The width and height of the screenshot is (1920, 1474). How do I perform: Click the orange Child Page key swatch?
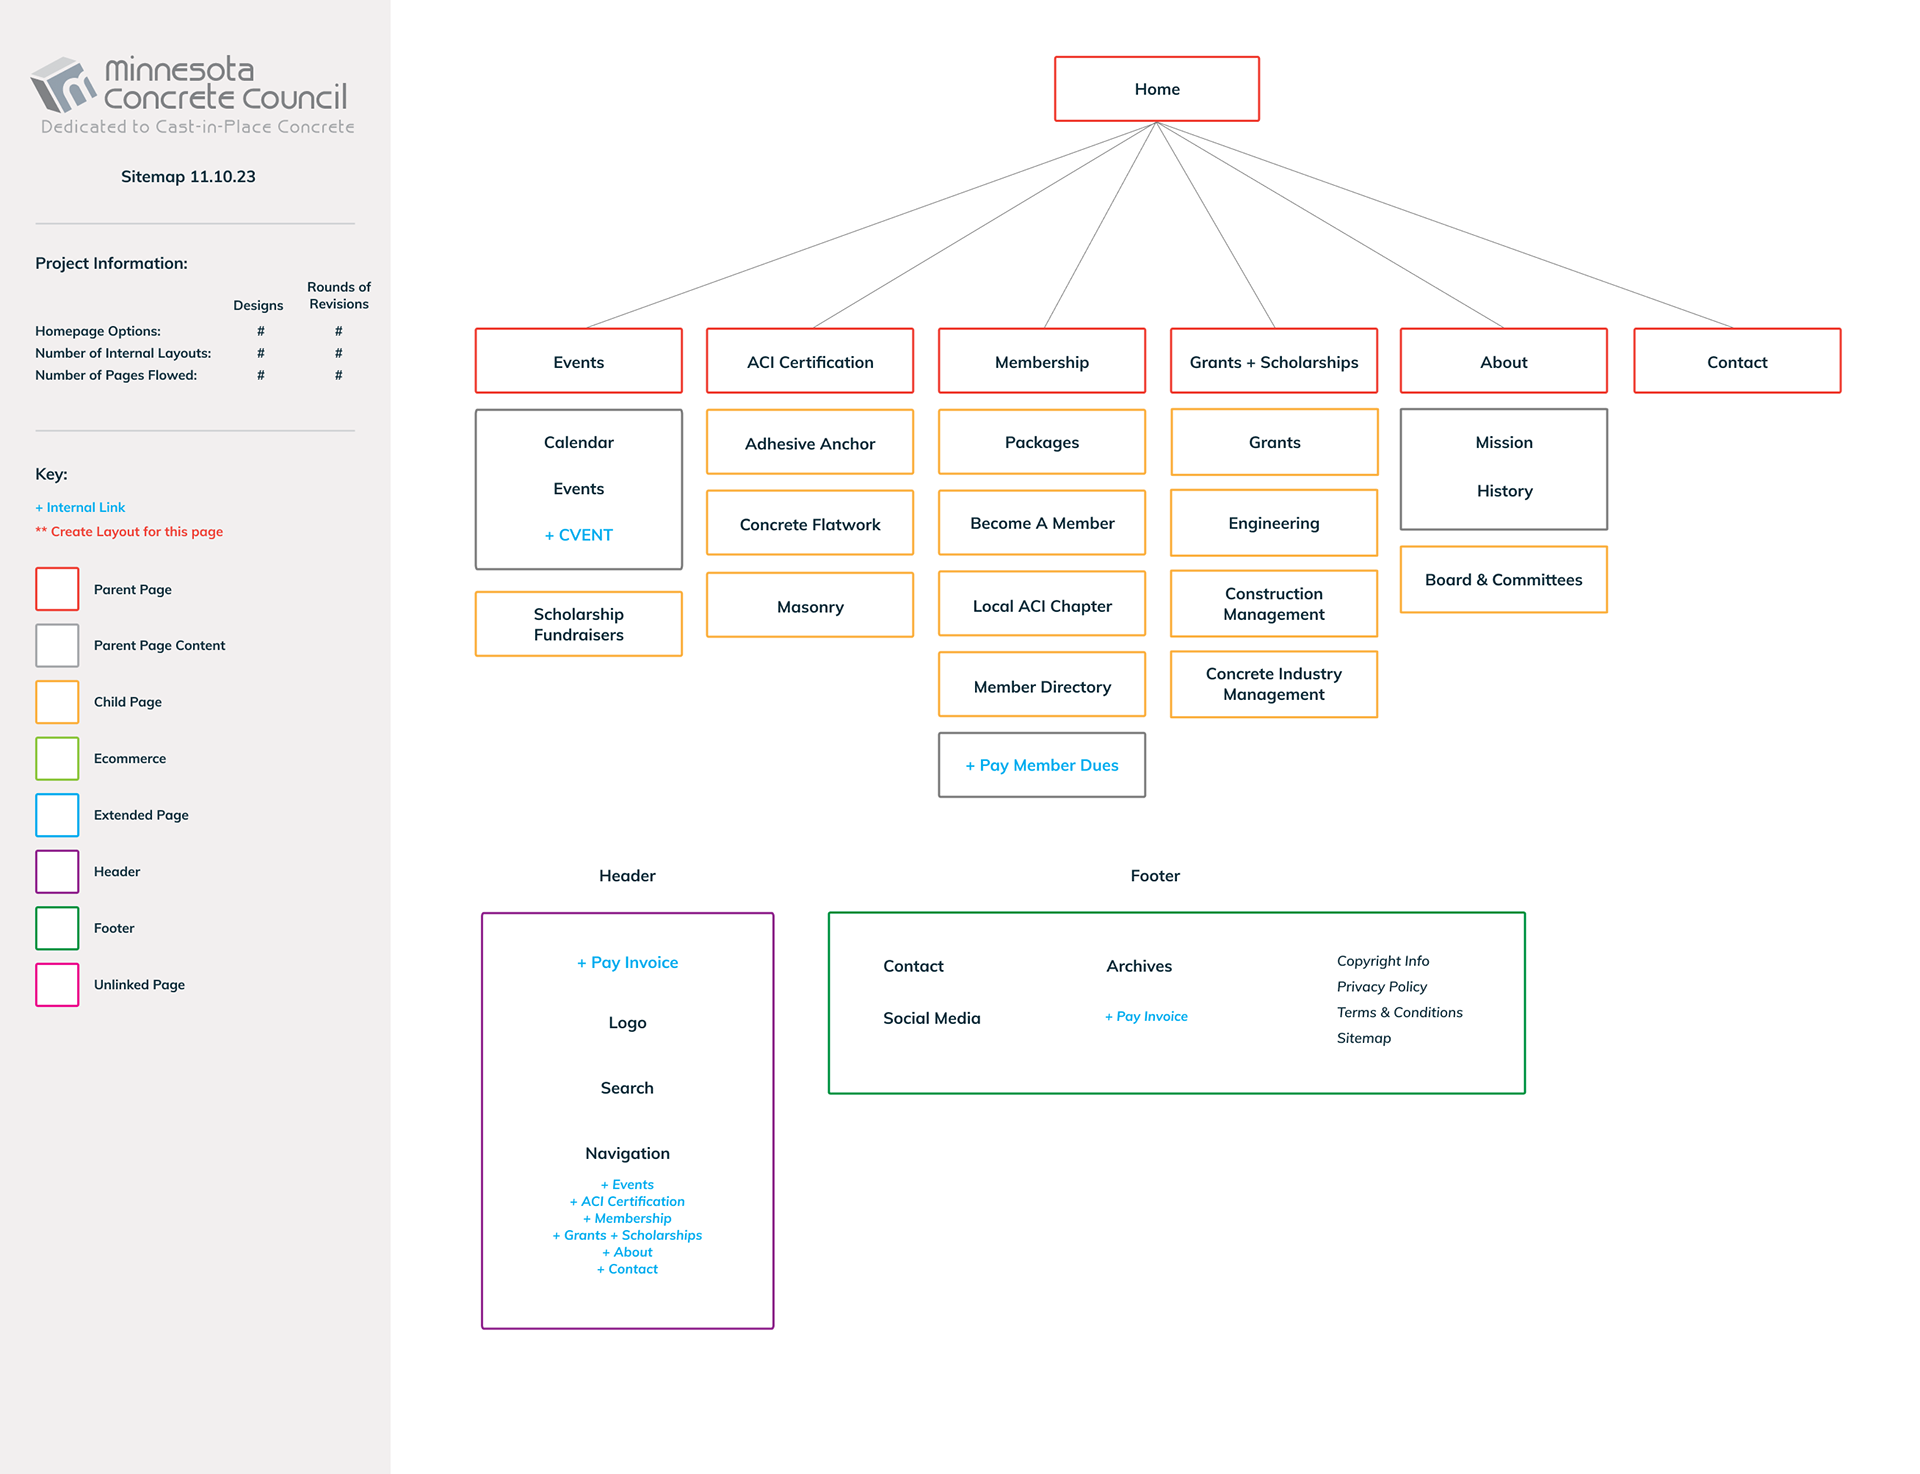(x=57, y=702)
